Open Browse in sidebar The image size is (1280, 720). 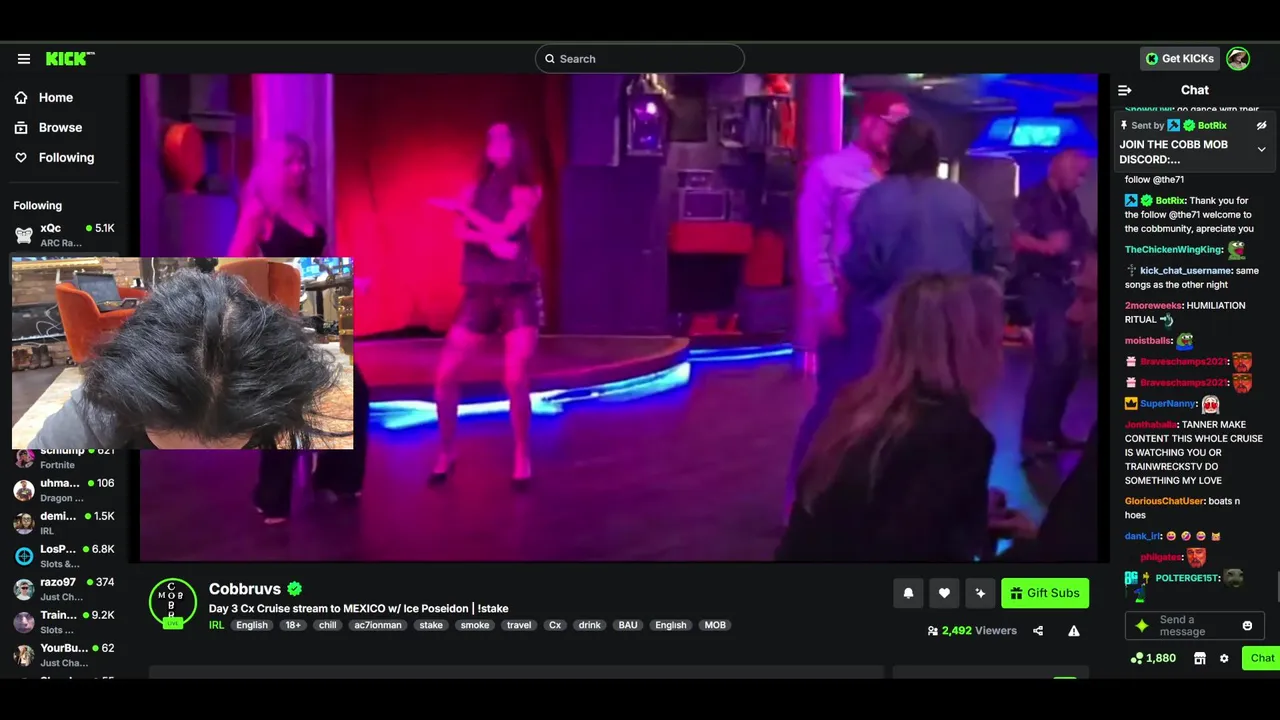pyautogui.click(x=60, y=127)
